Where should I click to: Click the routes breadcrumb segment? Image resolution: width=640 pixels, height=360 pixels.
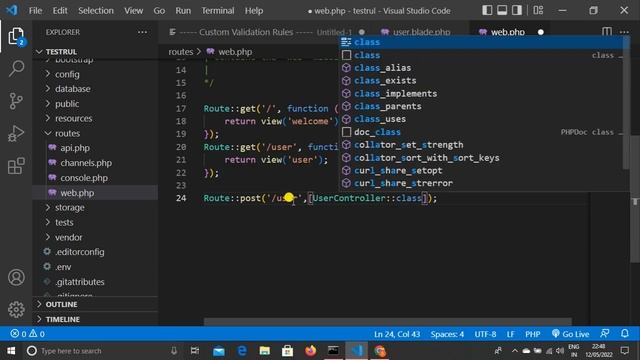click(x=180, y=52)
